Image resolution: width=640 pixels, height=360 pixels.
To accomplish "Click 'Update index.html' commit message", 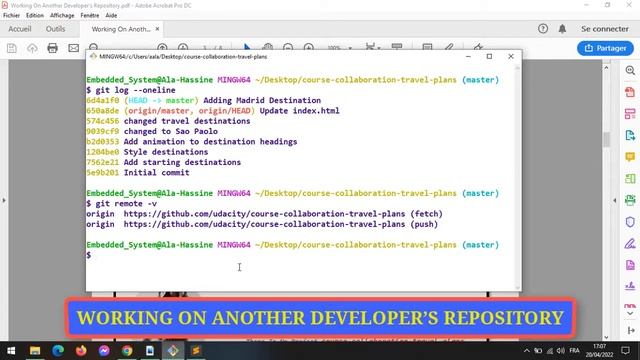I will 299,111.
